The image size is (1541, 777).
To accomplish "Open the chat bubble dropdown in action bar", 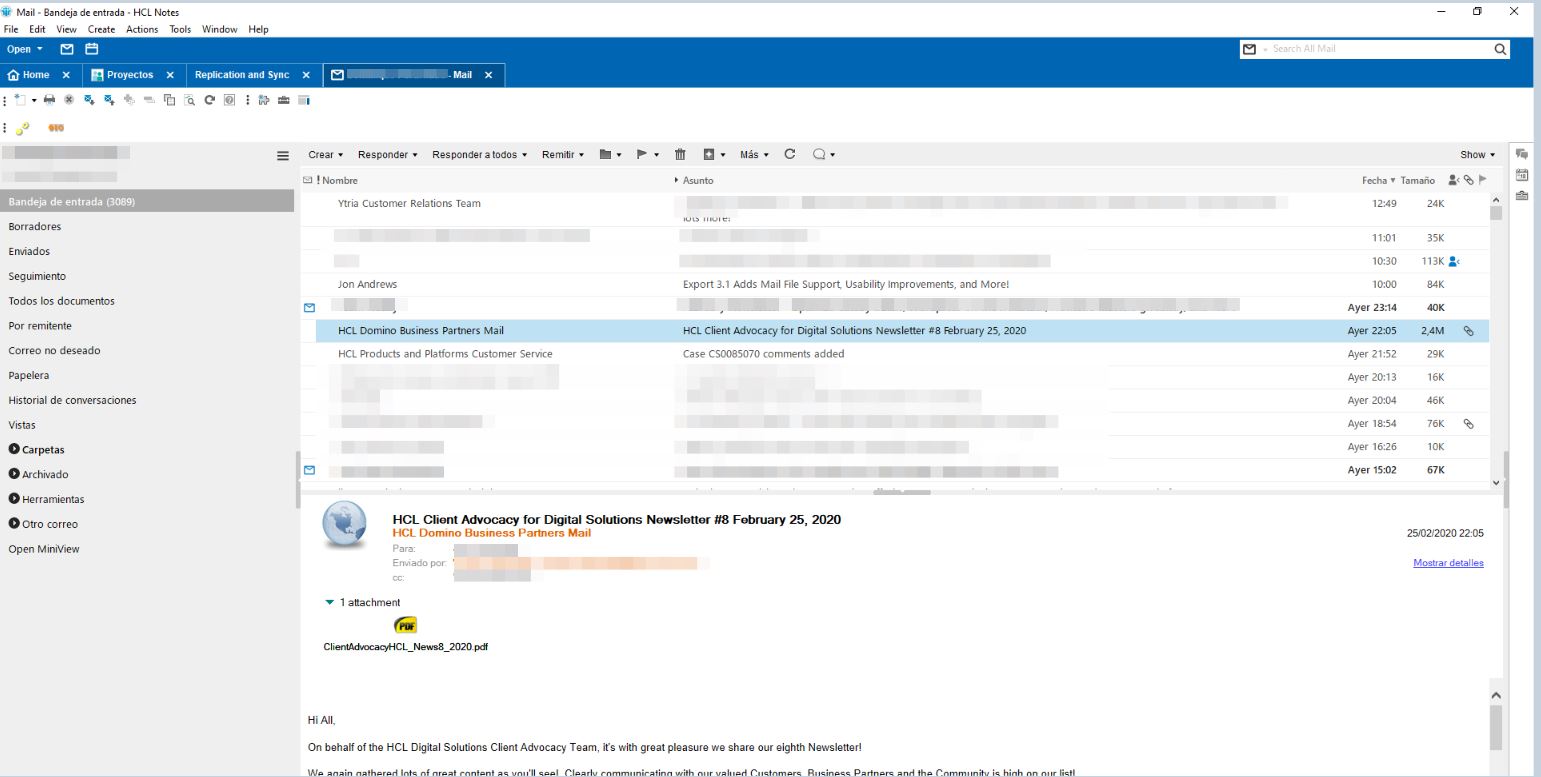I will click(x=824, y=154).
